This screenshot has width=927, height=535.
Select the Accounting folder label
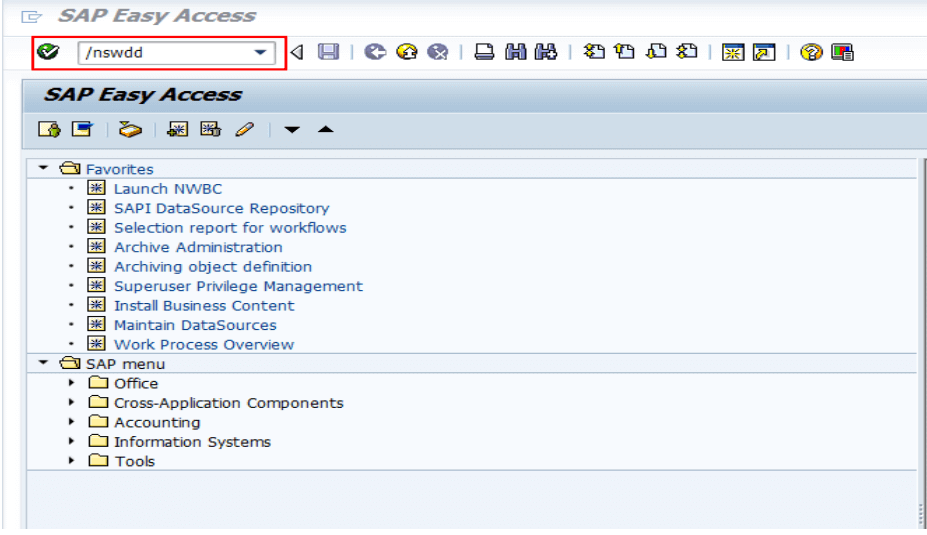tap(157, 422)
